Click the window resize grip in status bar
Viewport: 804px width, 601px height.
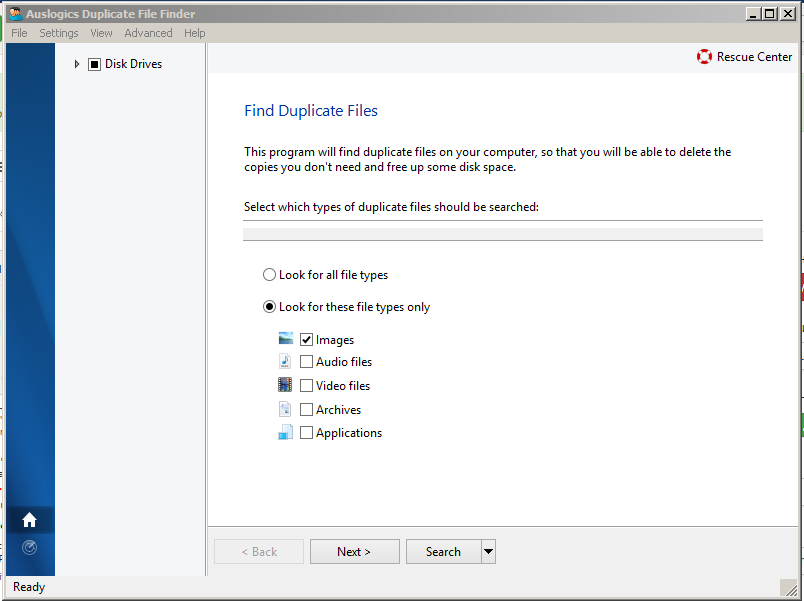pos(788,587)
